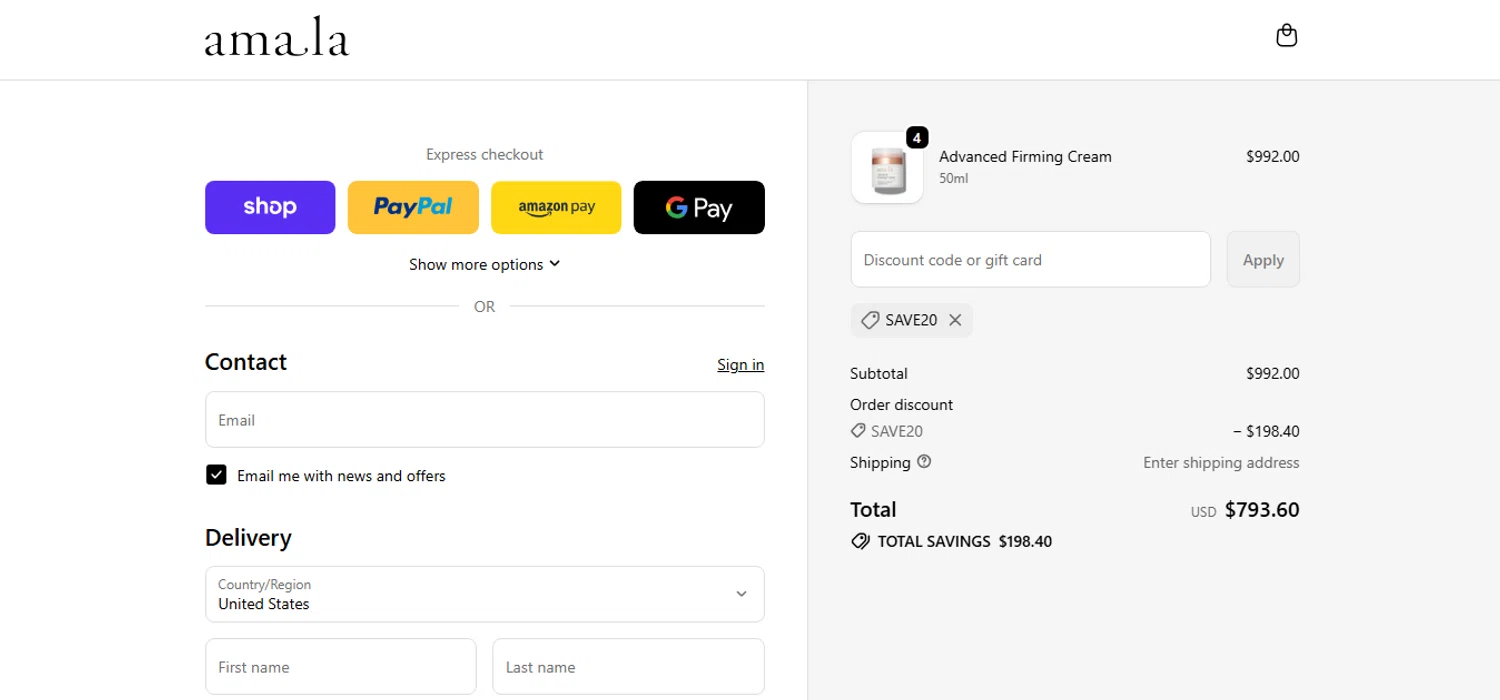Viewport: 1500px width, 700px height.
Task: Click the quantity badge showing 4
Action: click(x=917, y=138)
